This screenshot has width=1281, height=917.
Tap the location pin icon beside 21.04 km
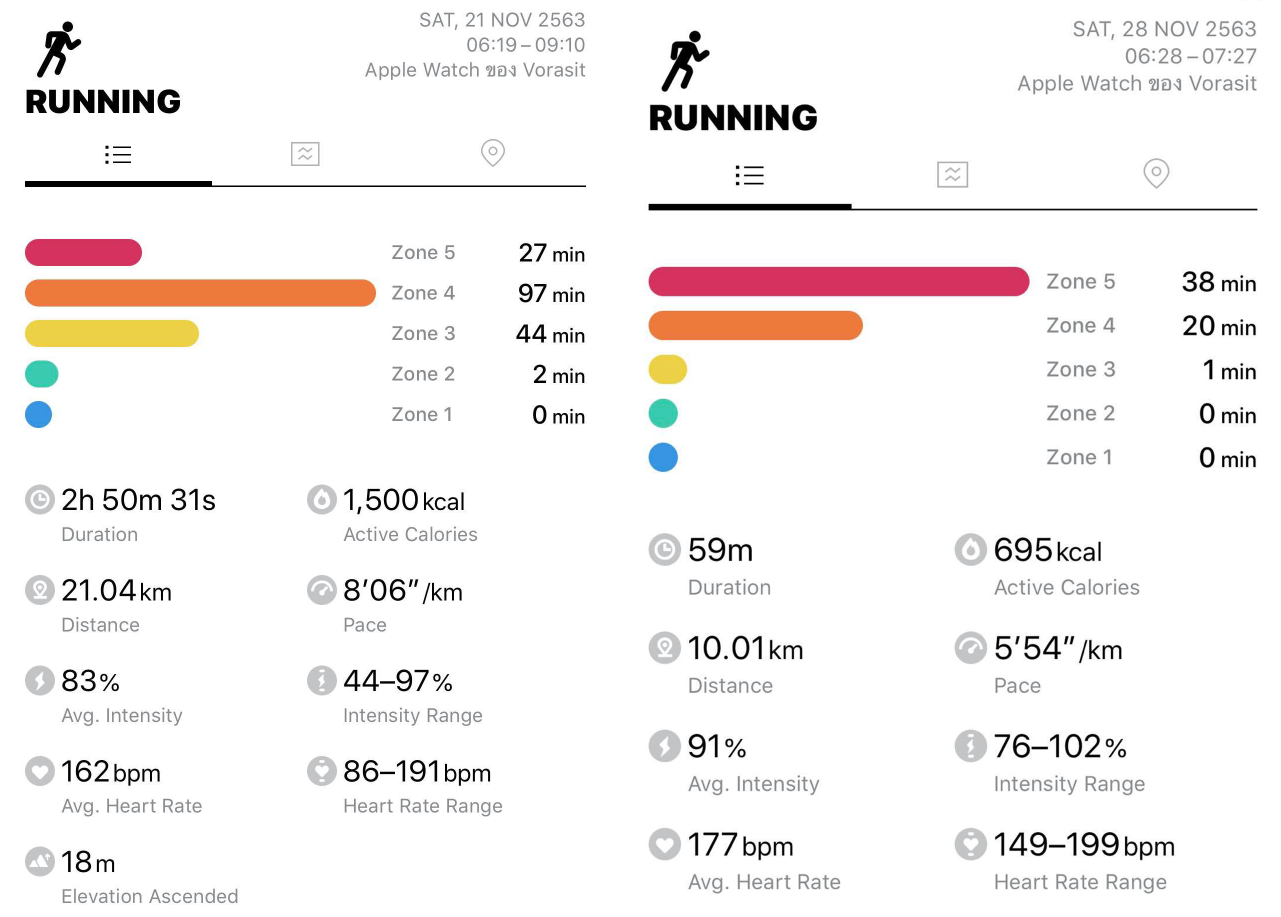(39, 591)
